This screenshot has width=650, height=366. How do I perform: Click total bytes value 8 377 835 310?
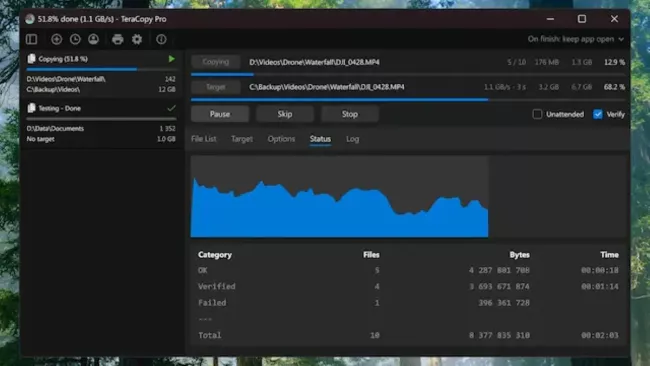[499, 335]
